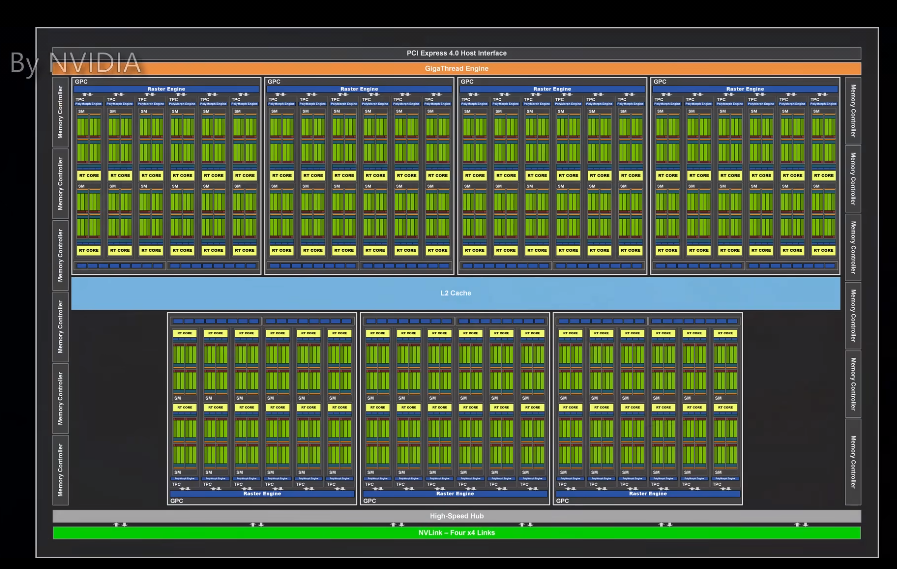Click the bottommost Memory Controller on the left edge
The width and height of the screenshot is (897, 569).
(60, 470)
